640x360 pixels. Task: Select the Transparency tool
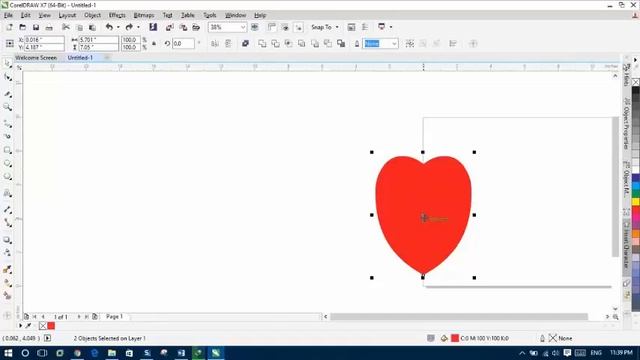[8, 253]
